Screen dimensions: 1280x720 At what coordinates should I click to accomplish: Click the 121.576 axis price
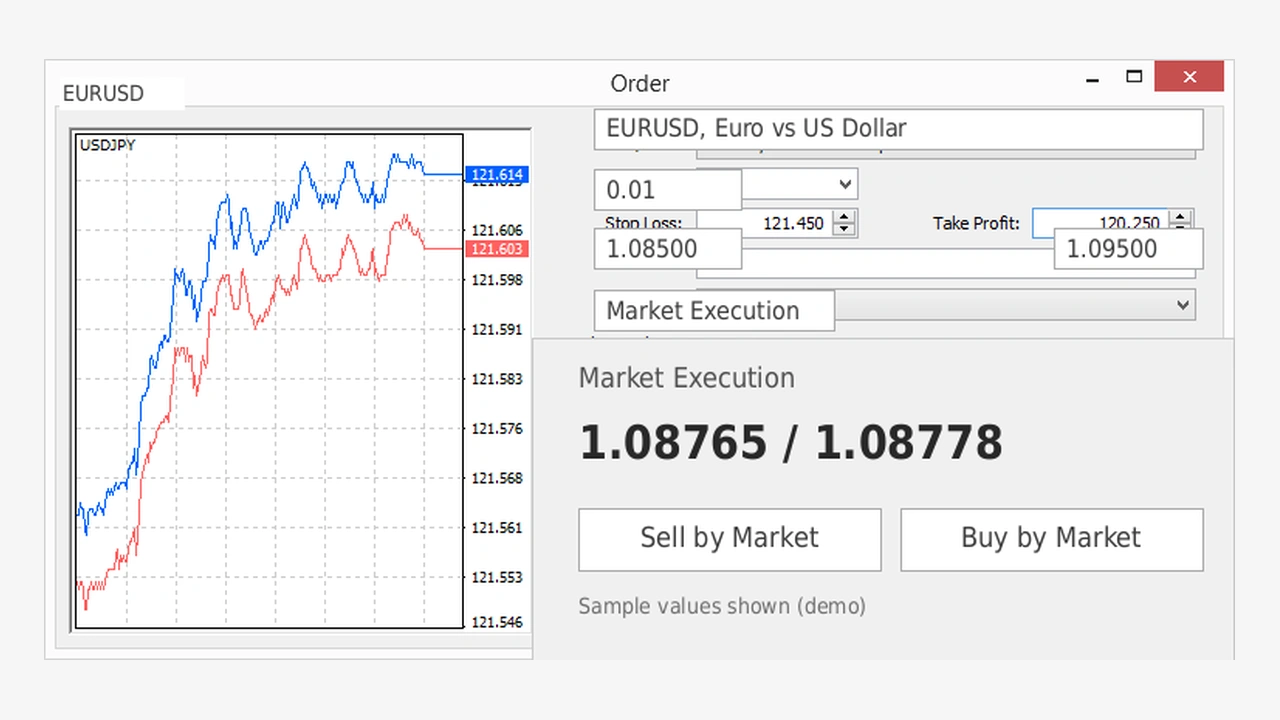497,429
